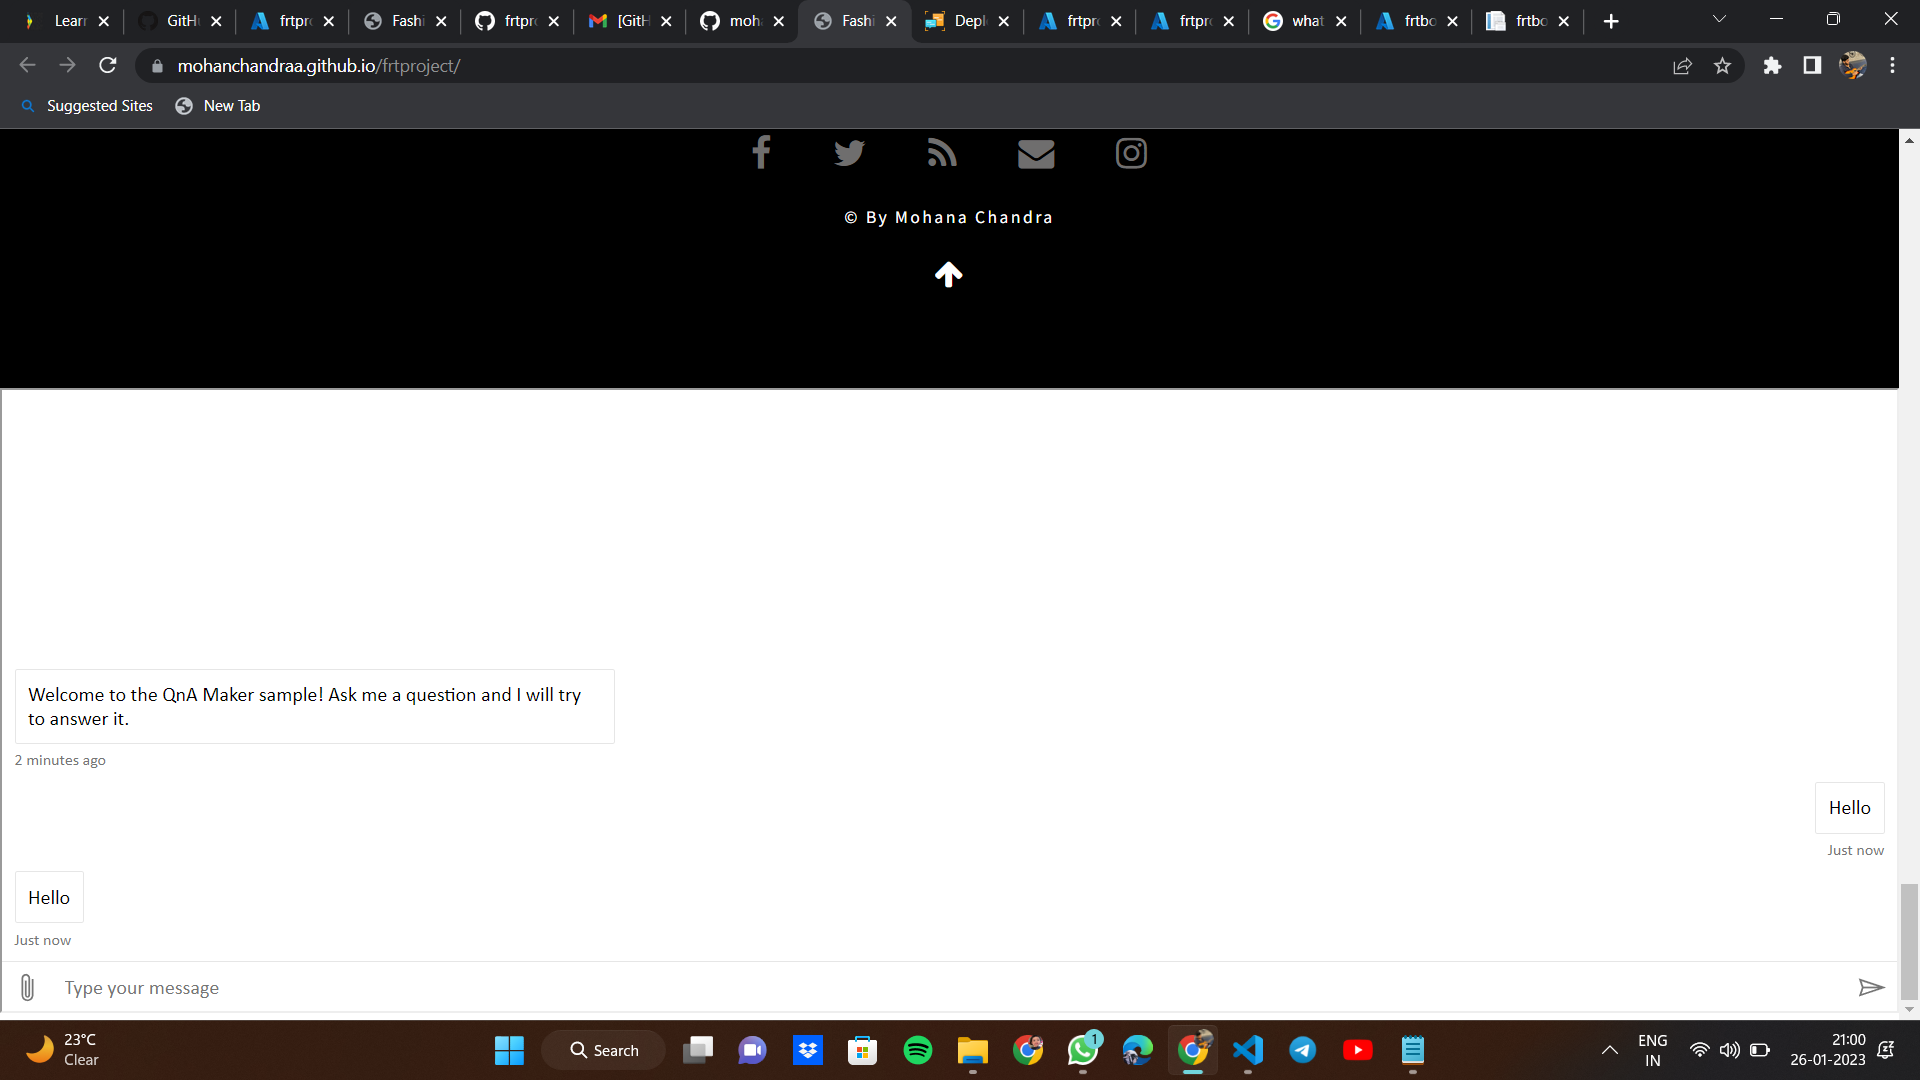Expand hidden icons in the system tray
Screen dimensions: 1920x1080
1610,1050
